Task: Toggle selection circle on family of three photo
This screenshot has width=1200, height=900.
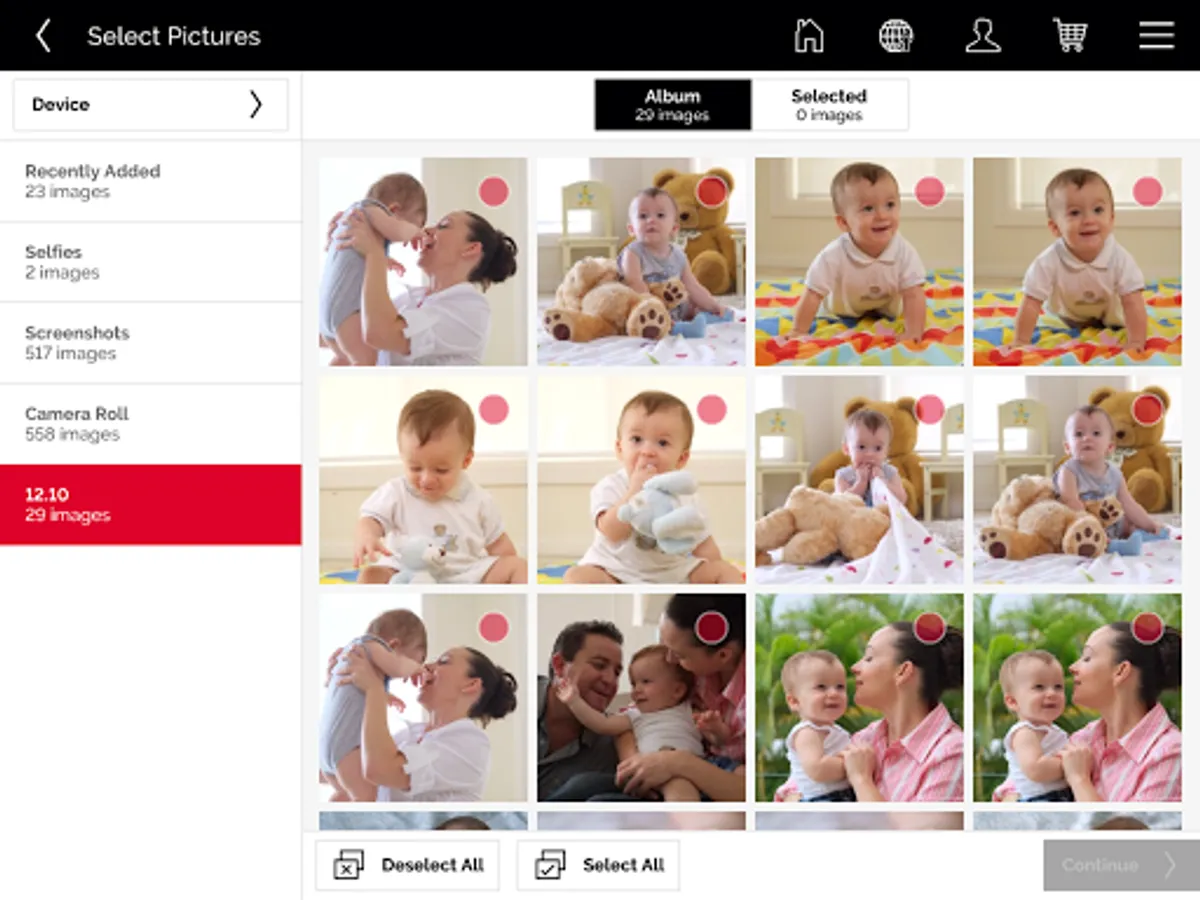Action: (x=711, y=628)
